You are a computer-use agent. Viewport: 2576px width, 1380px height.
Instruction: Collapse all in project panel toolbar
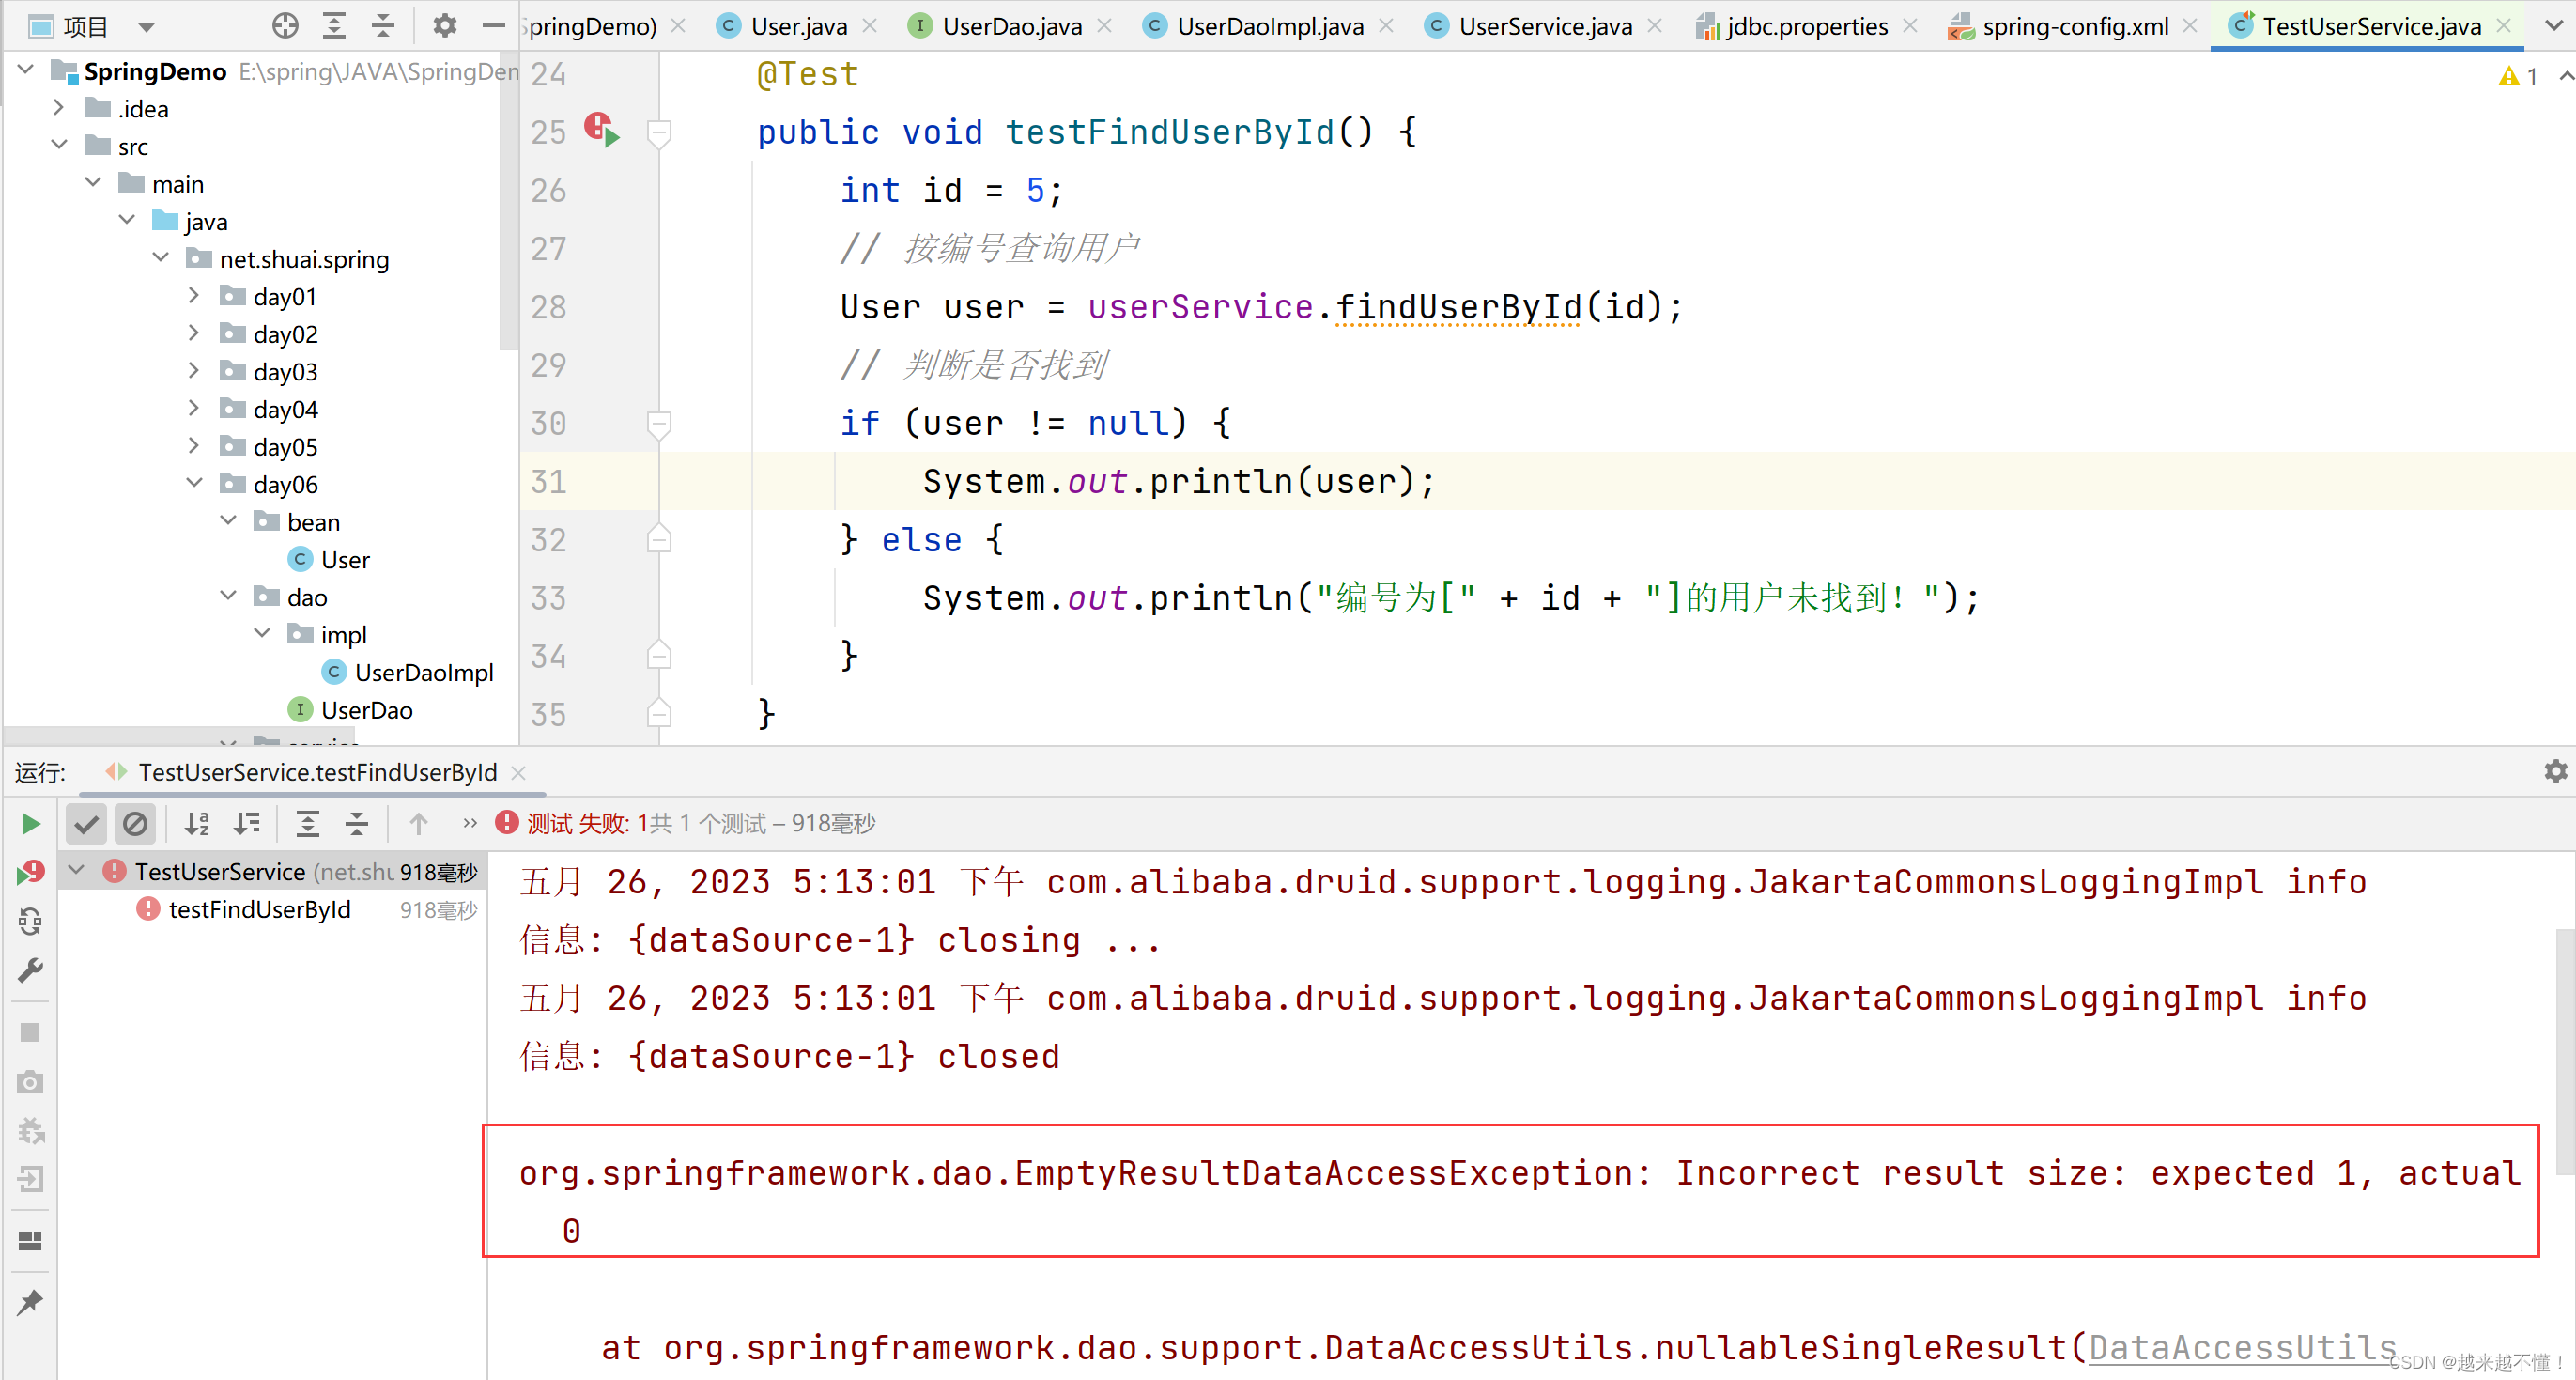(383, 26)
